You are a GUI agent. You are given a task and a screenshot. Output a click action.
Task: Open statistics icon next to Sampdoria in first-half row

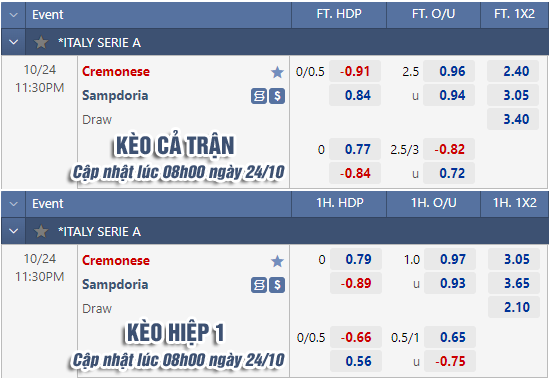[259, 285]
